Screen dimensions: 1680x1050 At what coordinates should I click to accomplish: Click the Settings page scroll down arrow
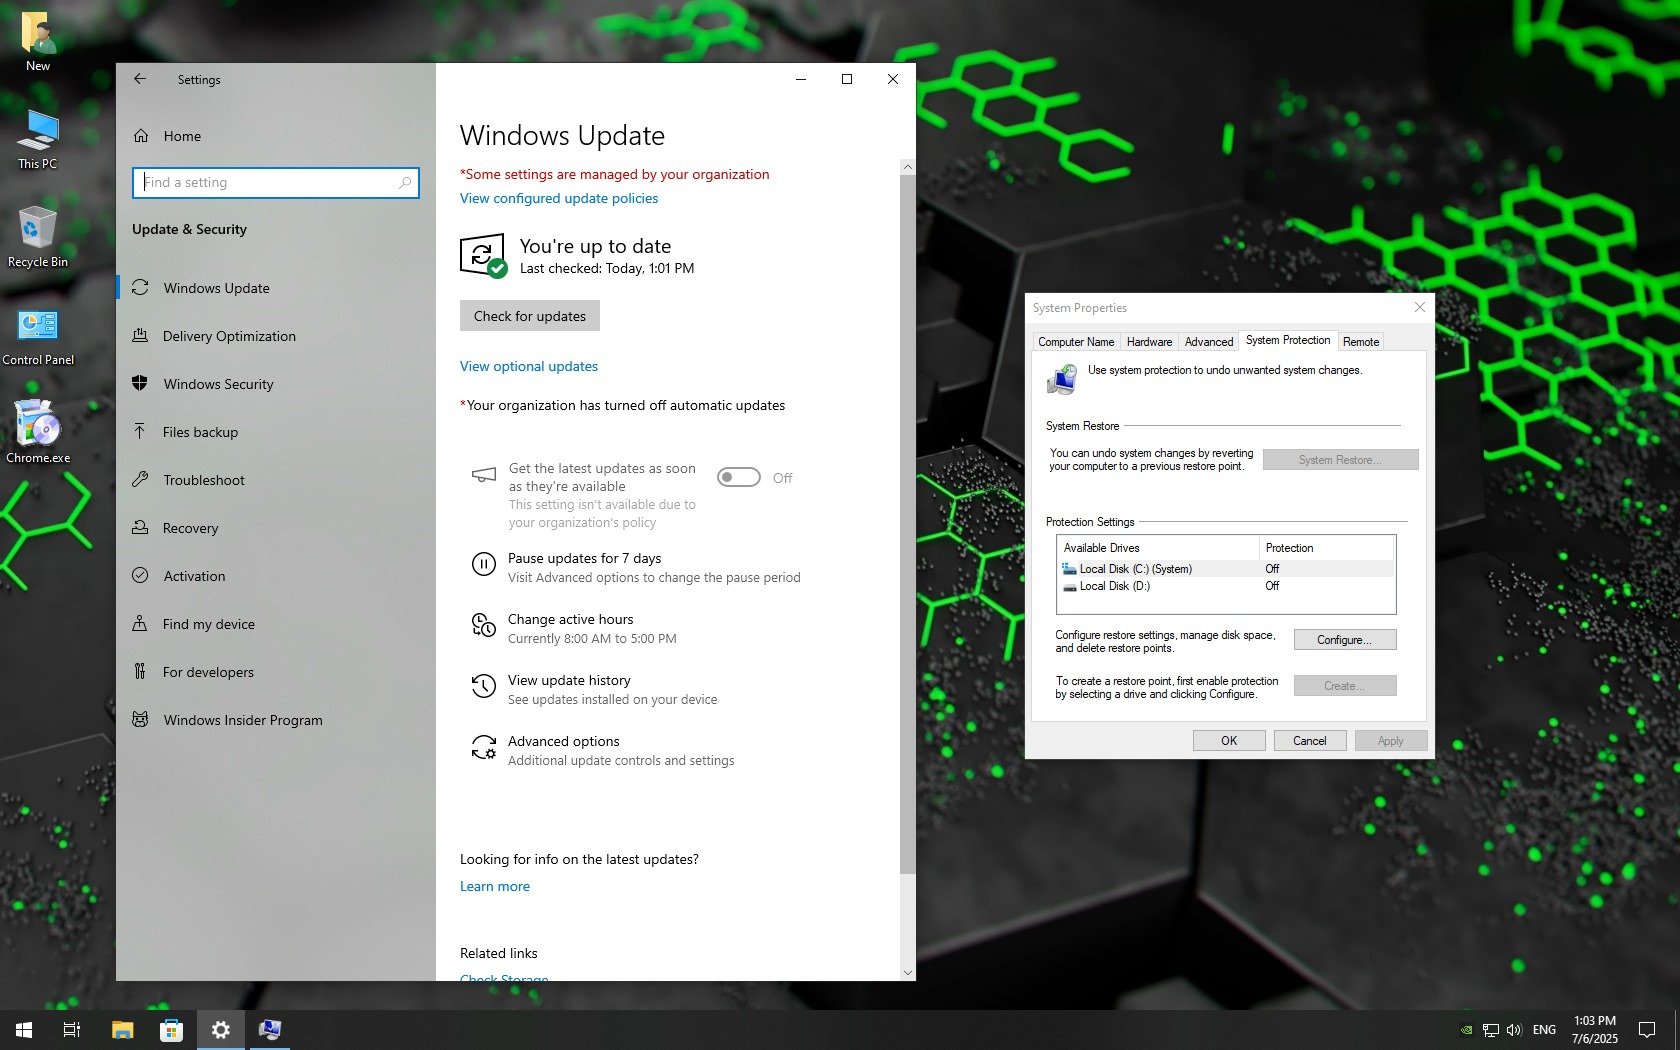click(x=907, y=972)
